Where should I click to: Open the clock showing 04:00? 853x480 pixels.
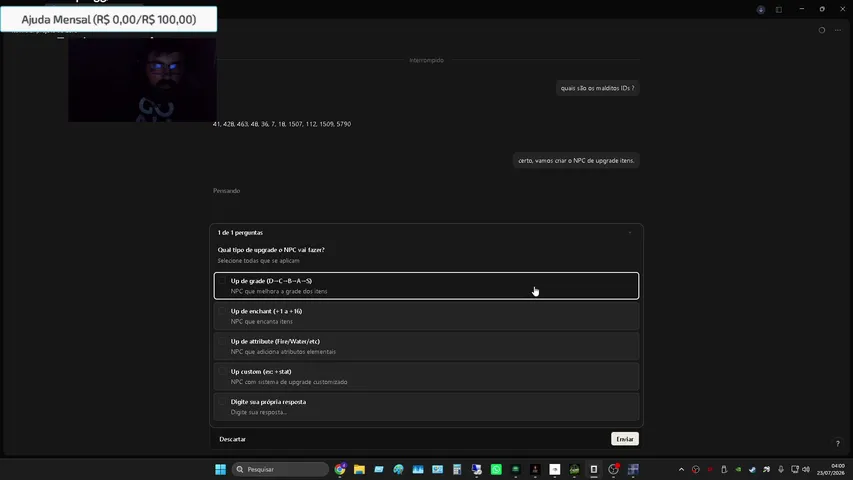coord(831,470)
